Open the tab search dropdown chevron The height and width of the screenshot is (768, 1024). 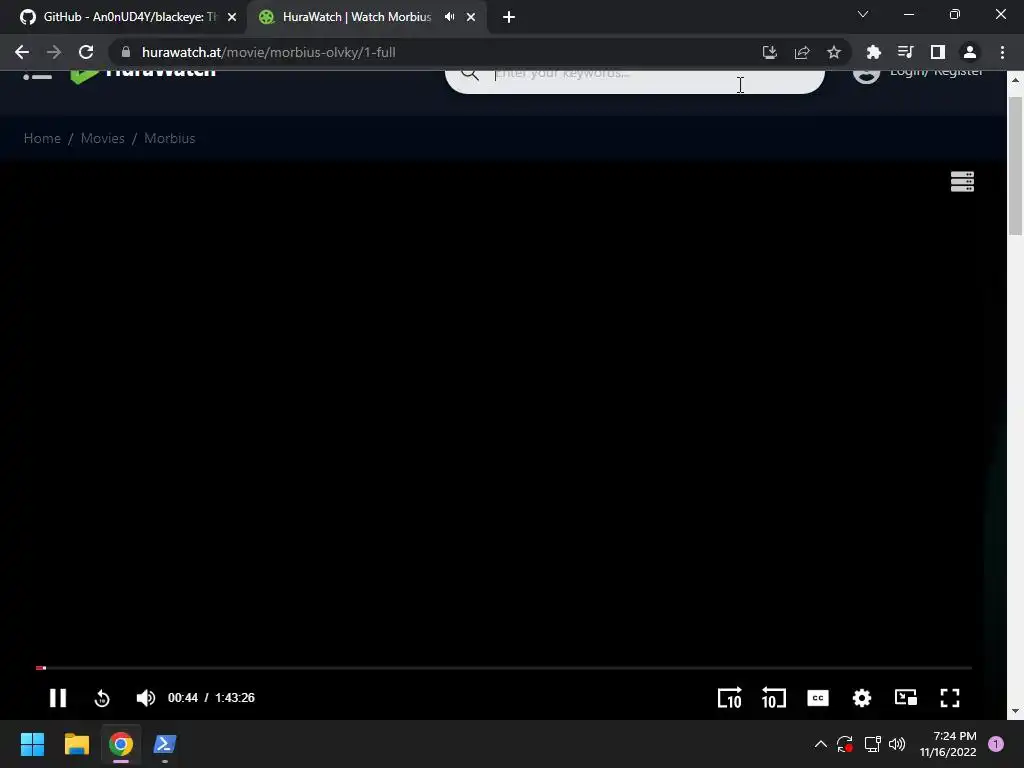pyautogui.click(x=863, y=14)
